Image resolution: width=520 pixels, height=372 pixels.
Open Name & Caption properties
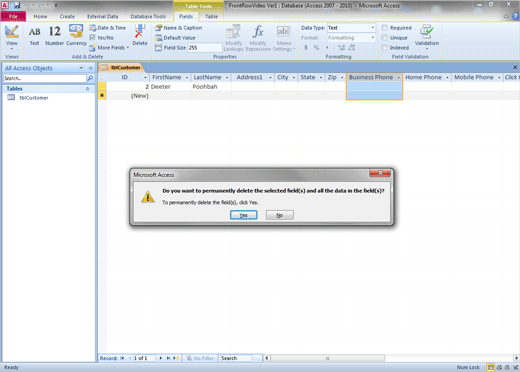[x=179, y=28]
